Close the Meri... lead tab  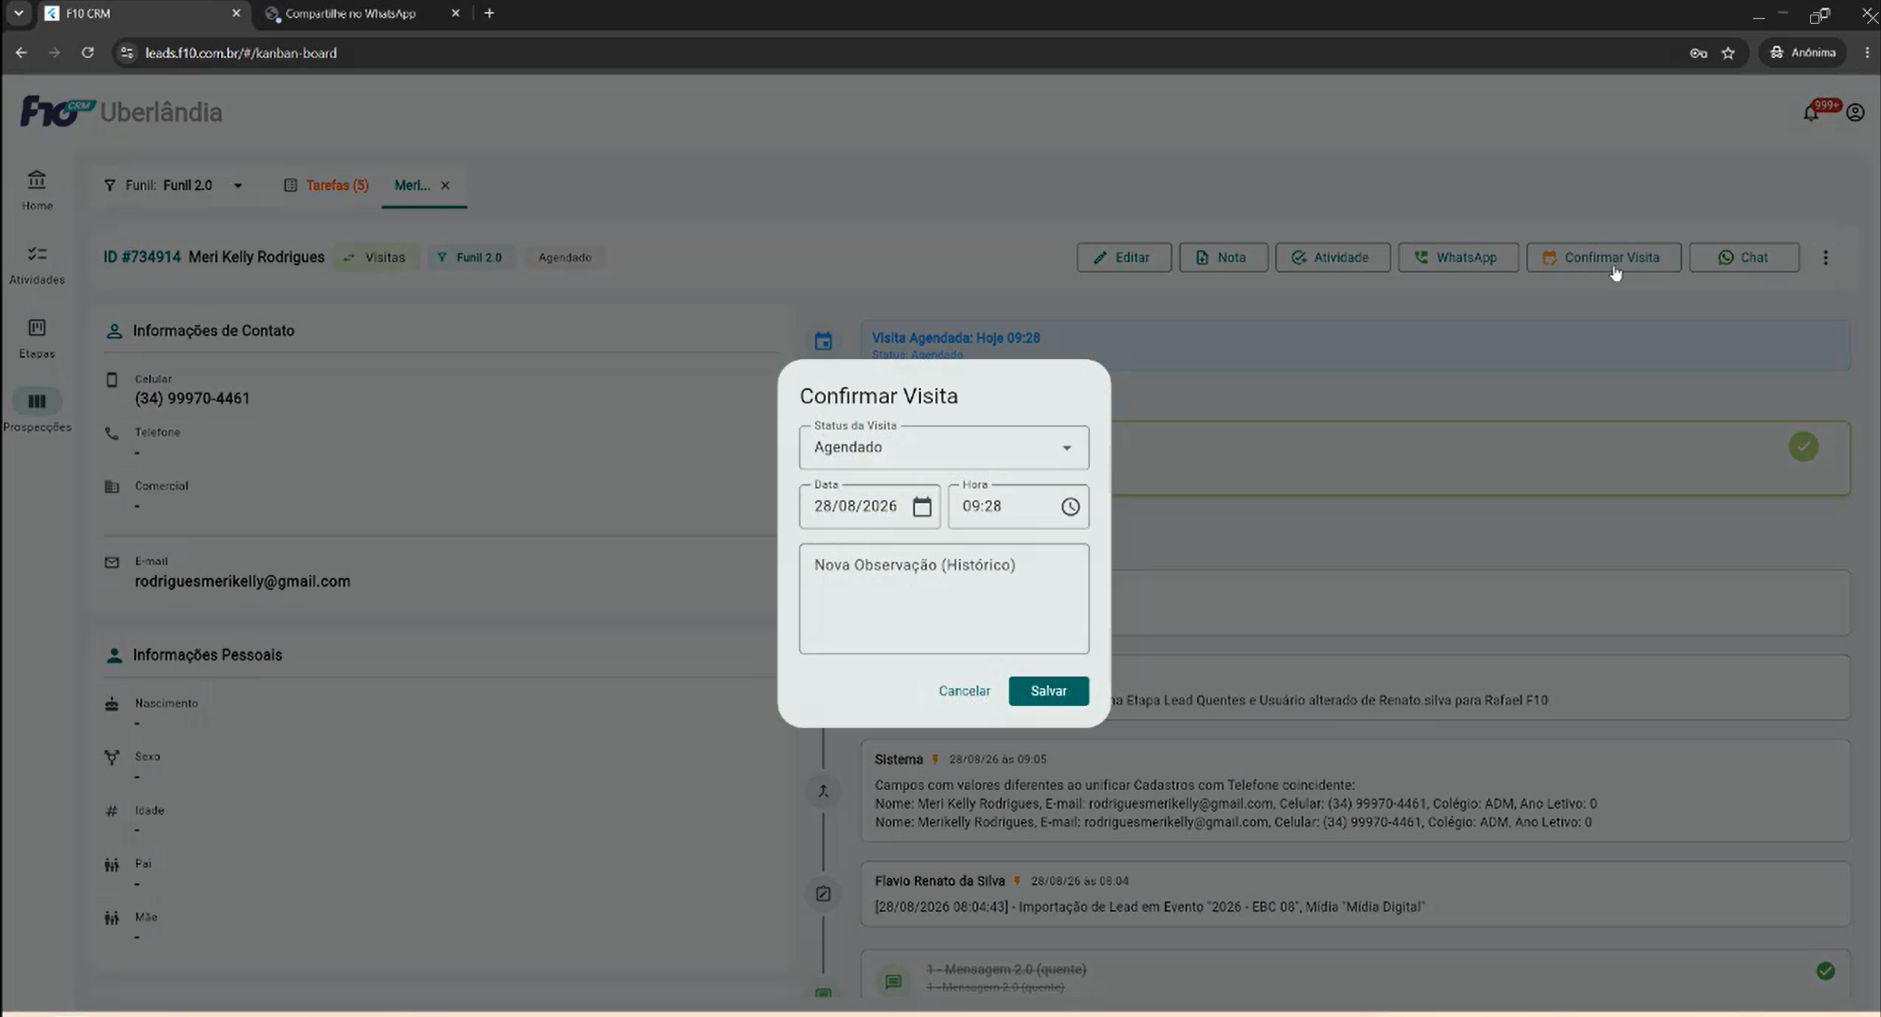click(x=445, y=185)
